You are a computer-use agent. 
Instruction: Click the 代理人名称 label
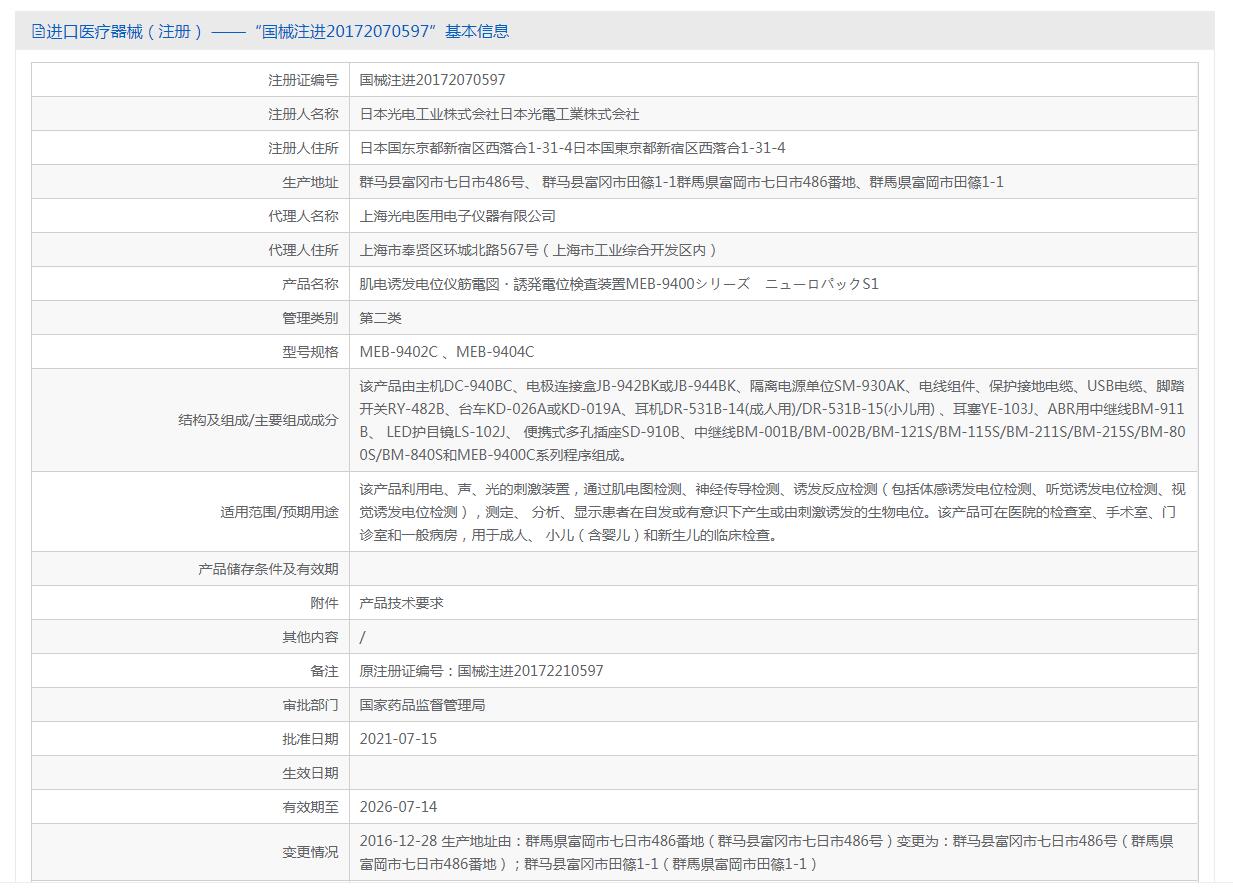(302, 216)
